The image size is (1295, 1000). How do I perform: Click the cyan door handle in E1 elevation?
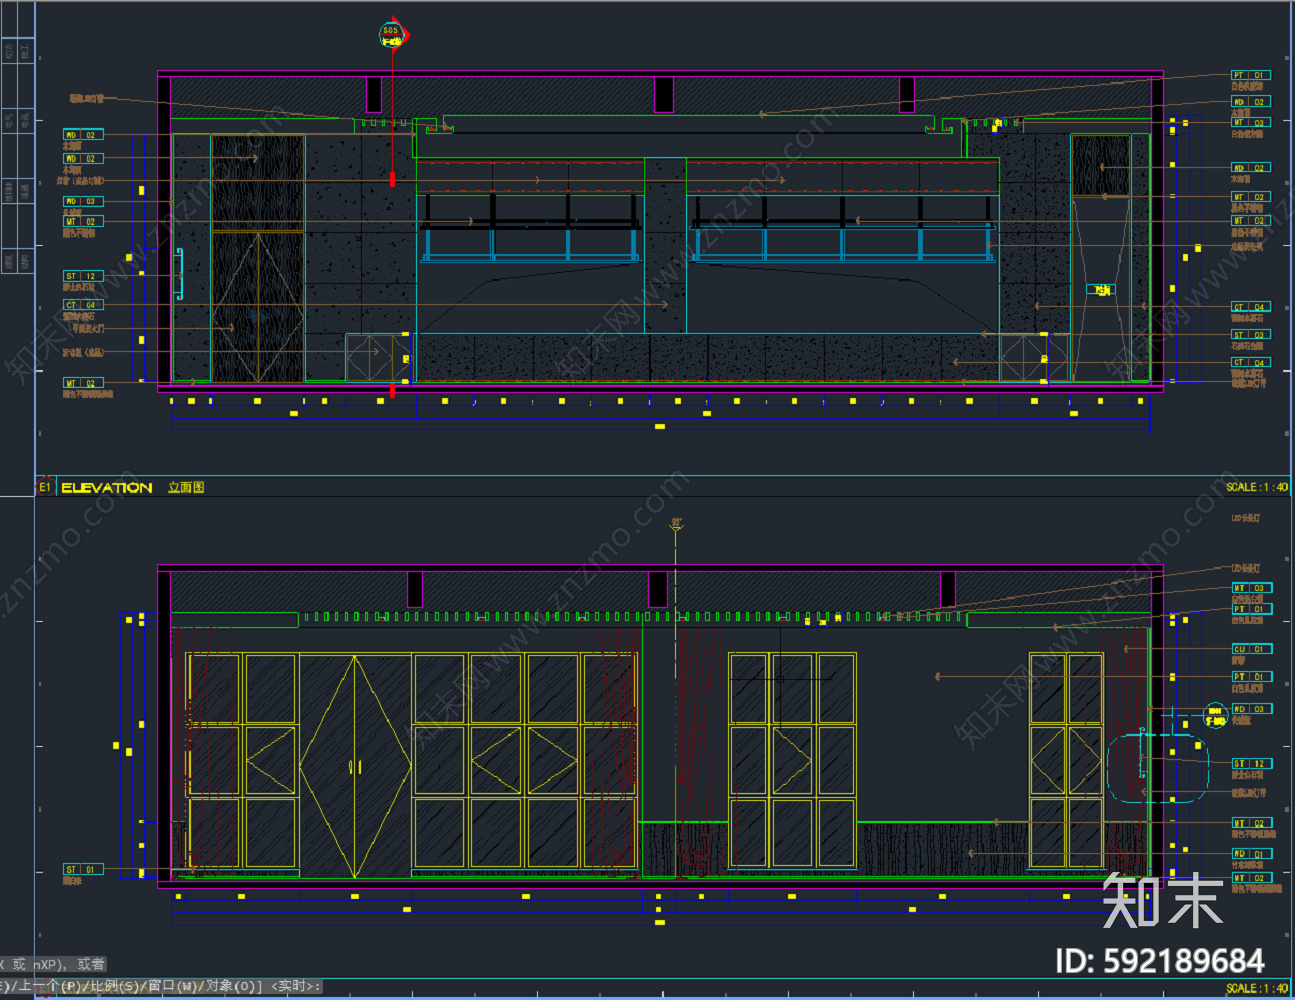point(180,274)
